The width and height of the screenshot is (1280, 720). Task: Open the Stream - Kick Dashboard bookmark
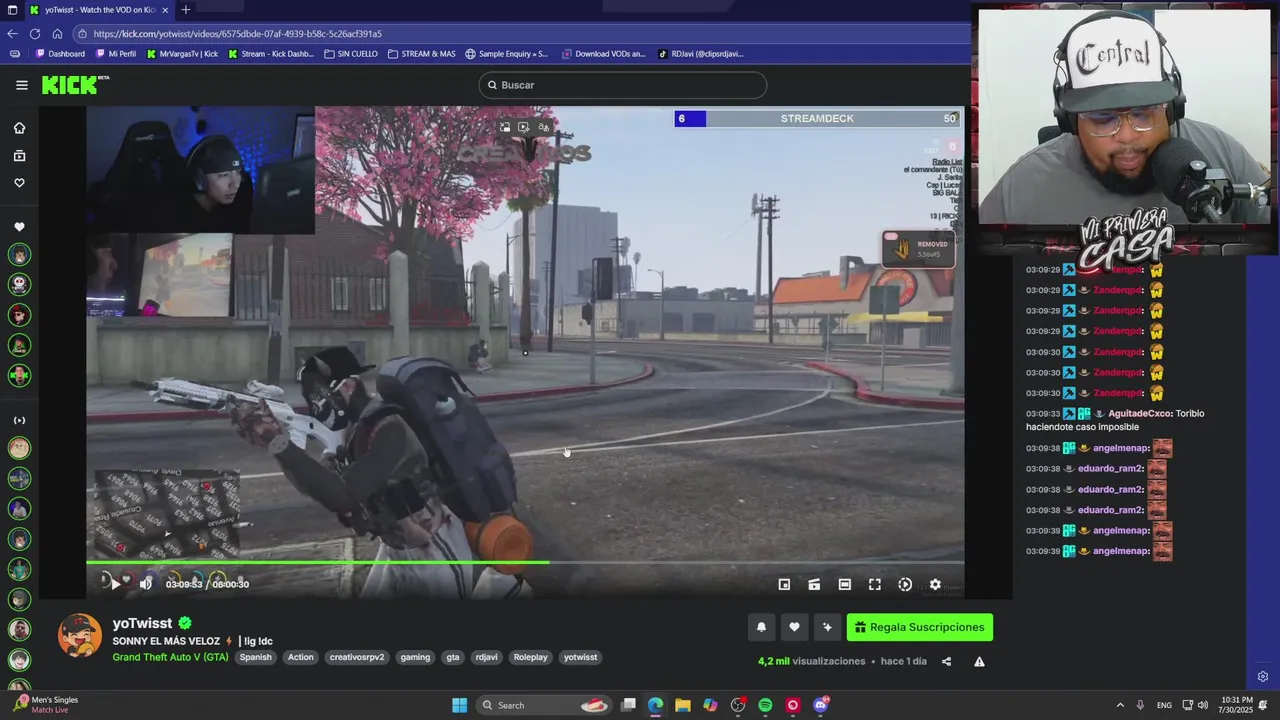(x=271, y=54)
